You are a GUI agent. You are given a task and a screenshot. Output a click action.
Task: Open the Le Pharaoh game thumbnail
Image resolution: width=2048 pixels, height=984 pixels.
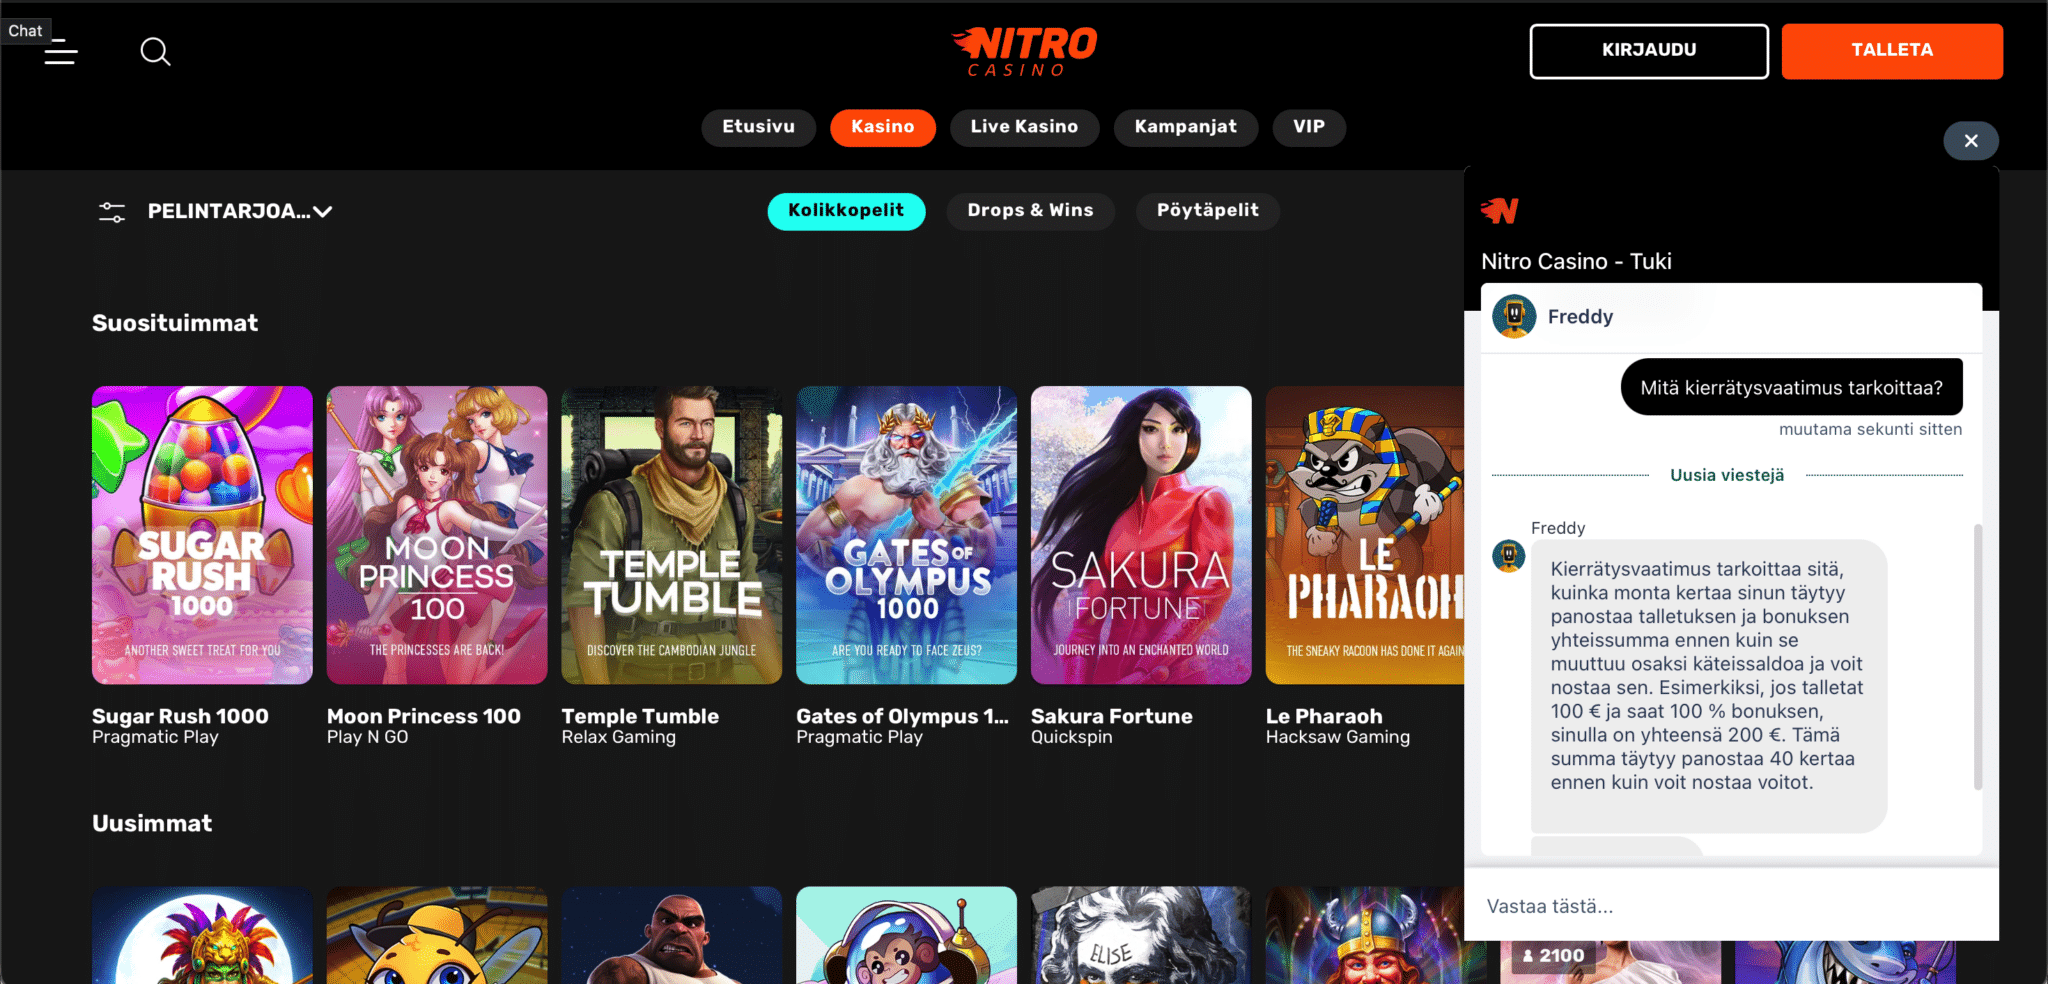(1365, 535)
